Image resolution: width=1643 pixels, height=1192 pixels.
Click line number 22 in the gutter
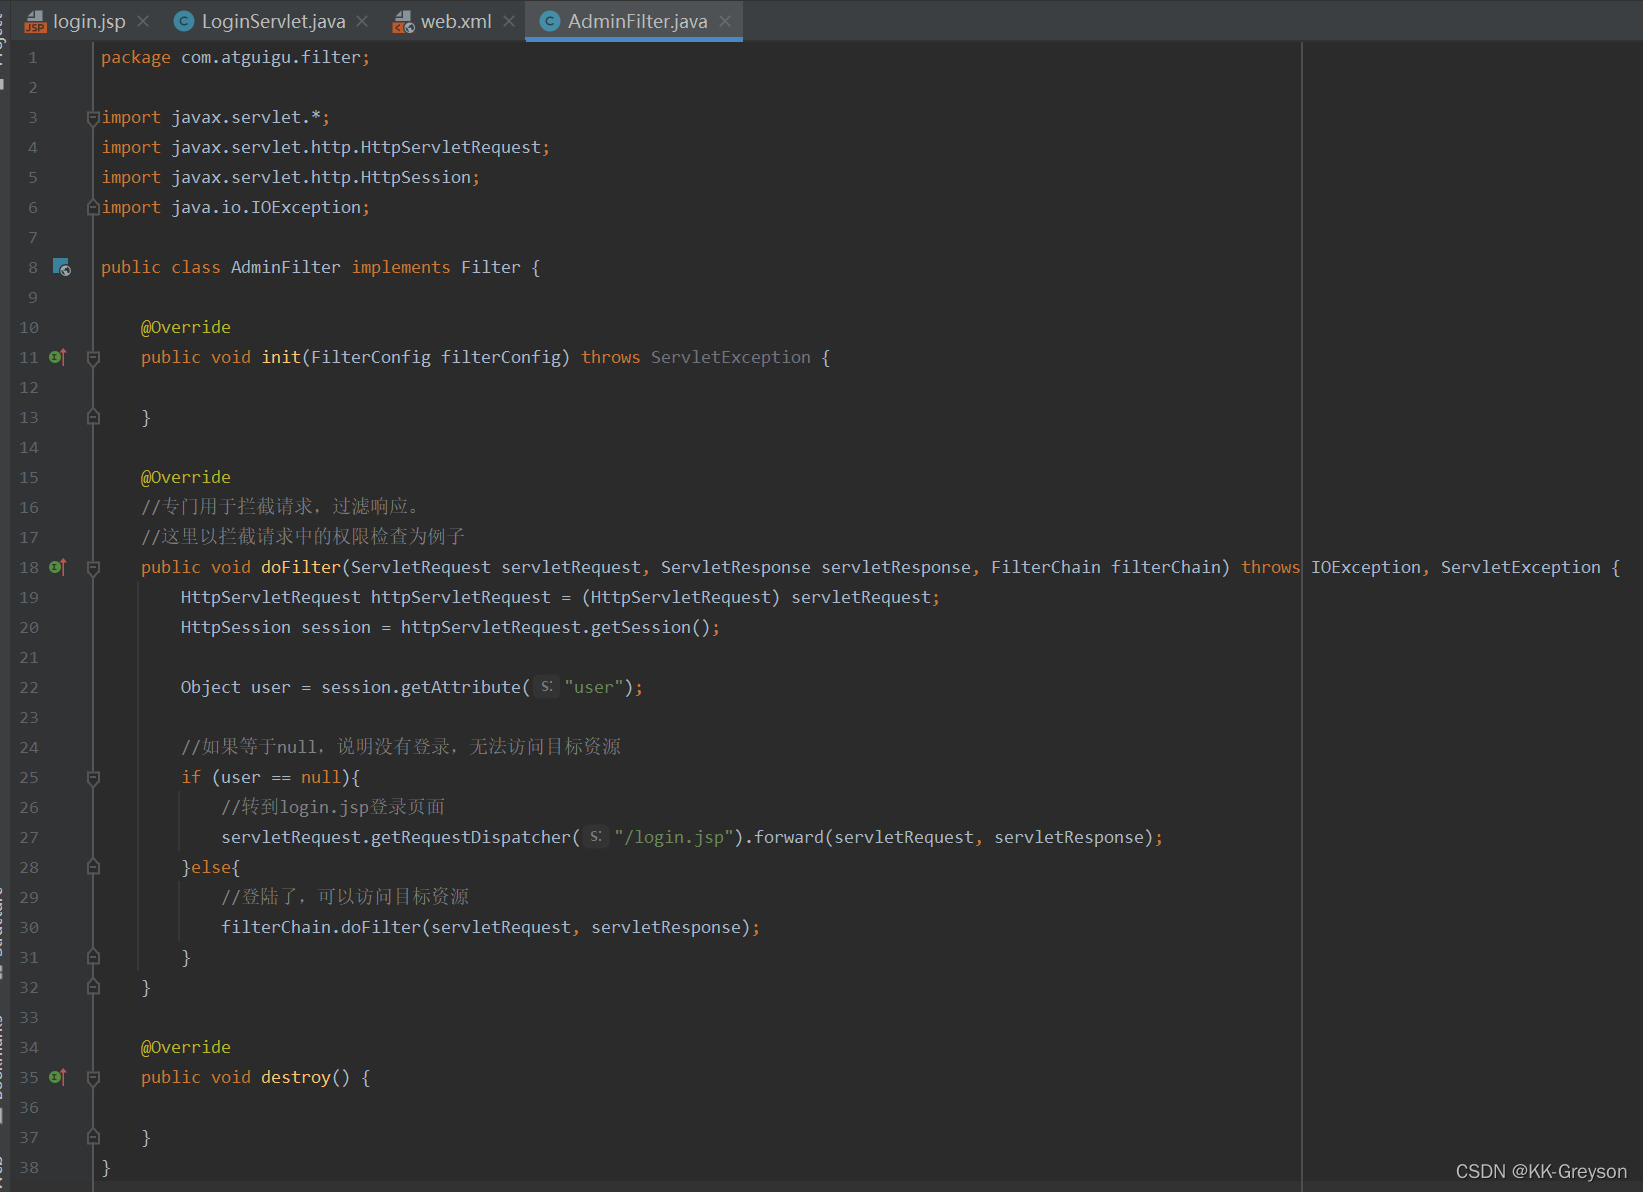click(28, 688)
